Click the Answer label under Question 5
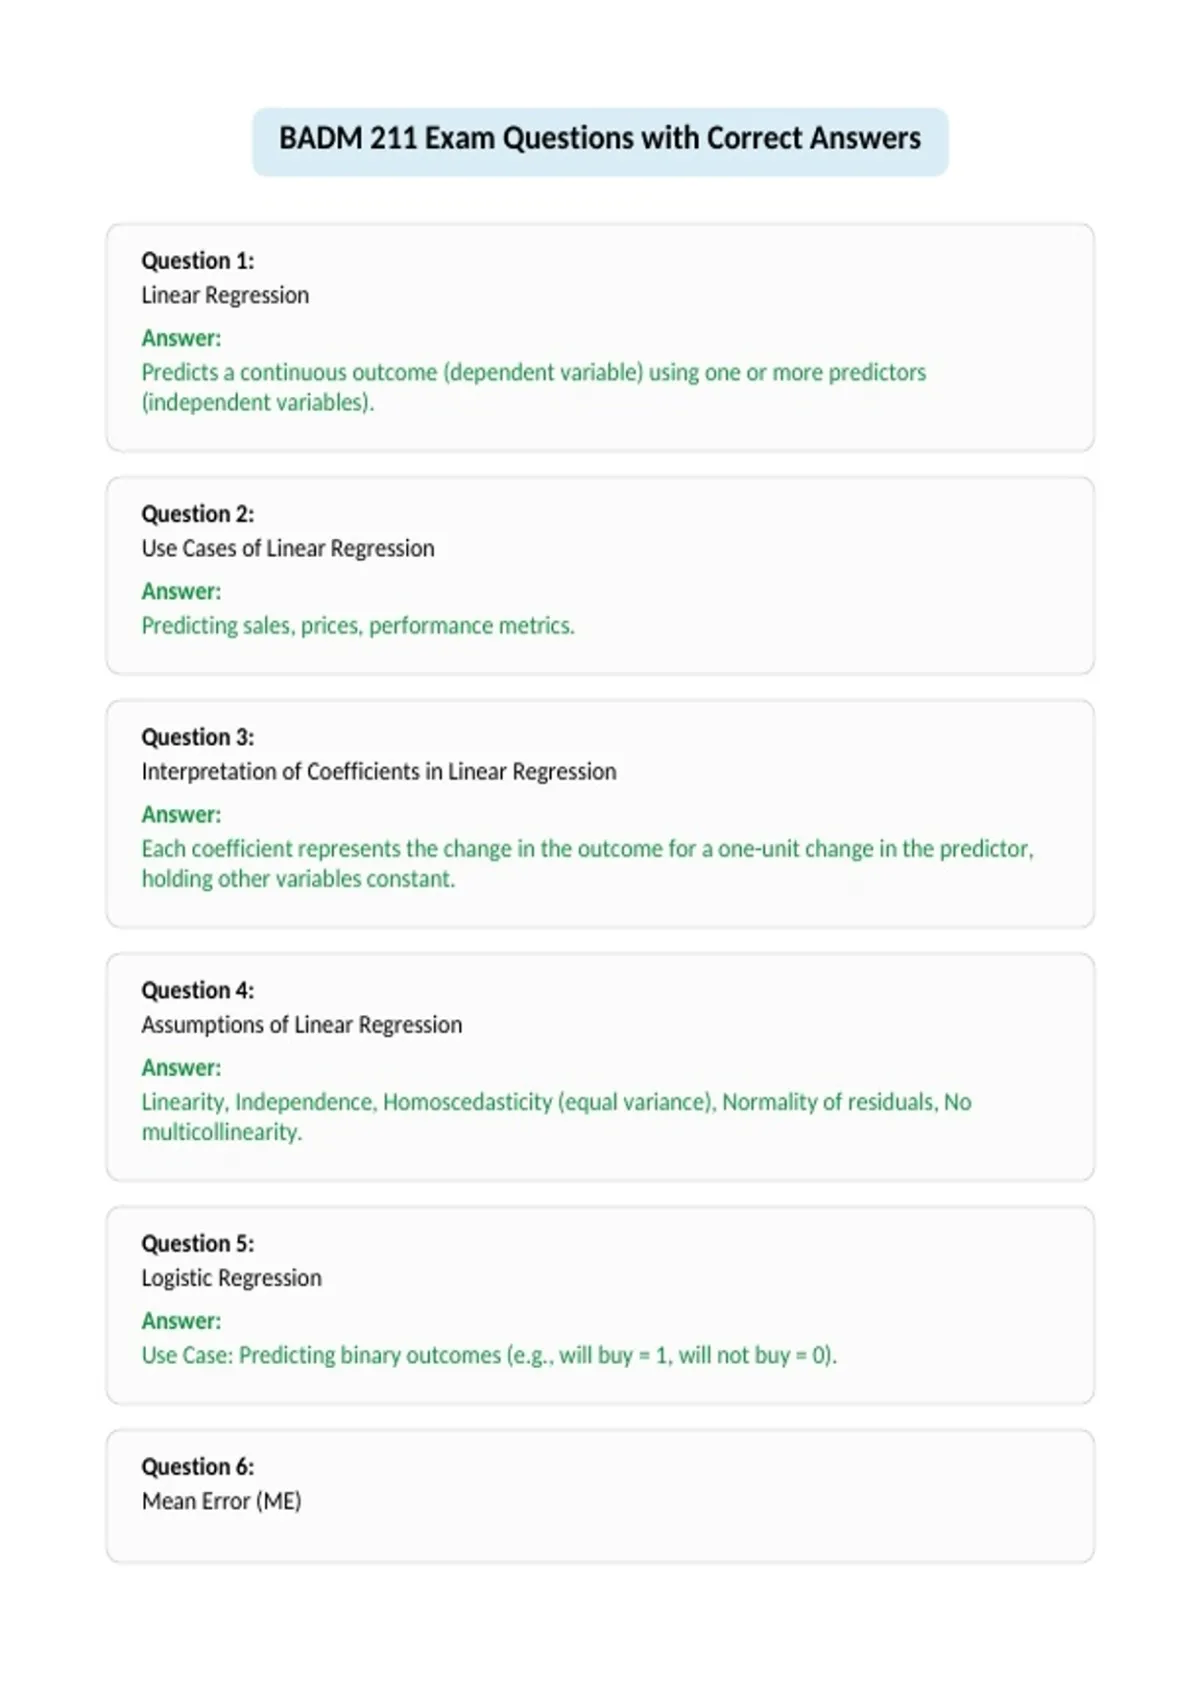The height and width of the screenshot is (1700, 1200). tap(181, 1321)
